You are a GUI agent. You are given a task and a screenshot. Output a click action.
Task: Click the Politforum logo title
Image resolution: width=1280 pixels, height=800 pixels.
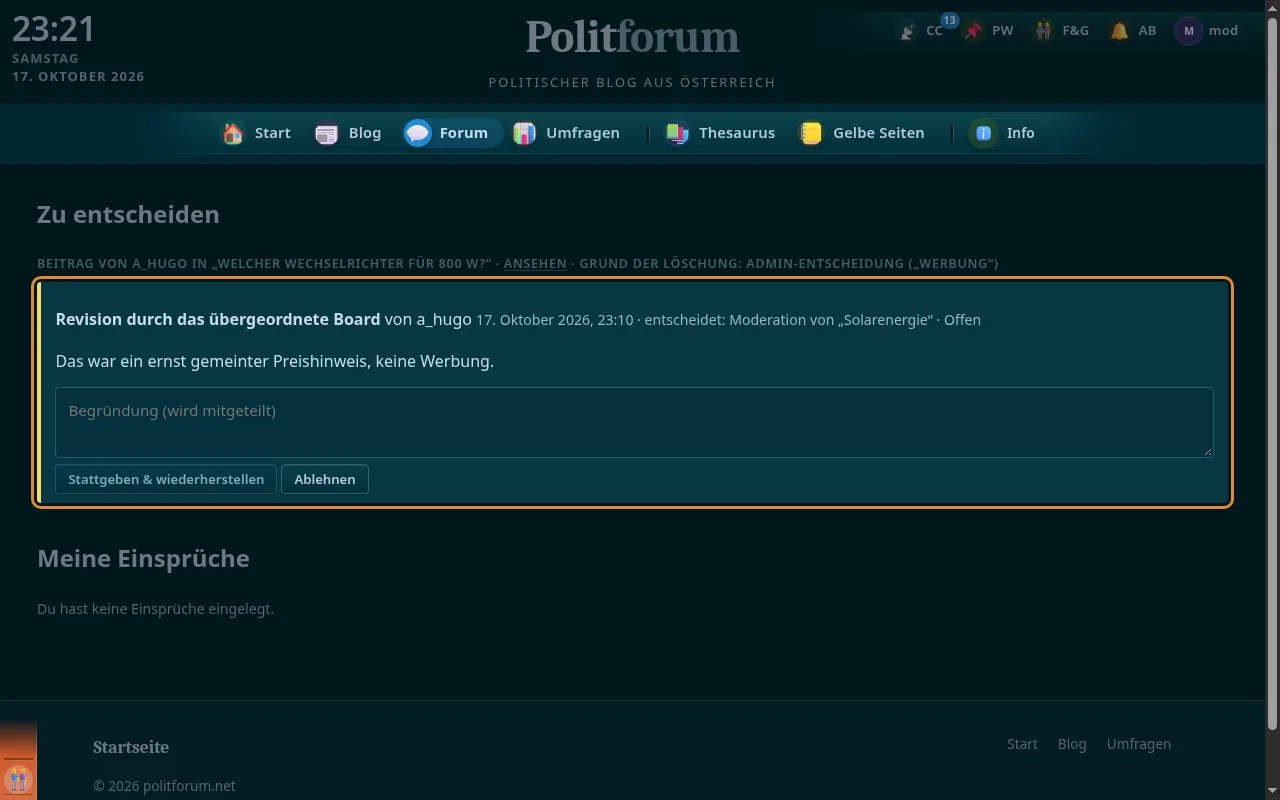[632, 37]
